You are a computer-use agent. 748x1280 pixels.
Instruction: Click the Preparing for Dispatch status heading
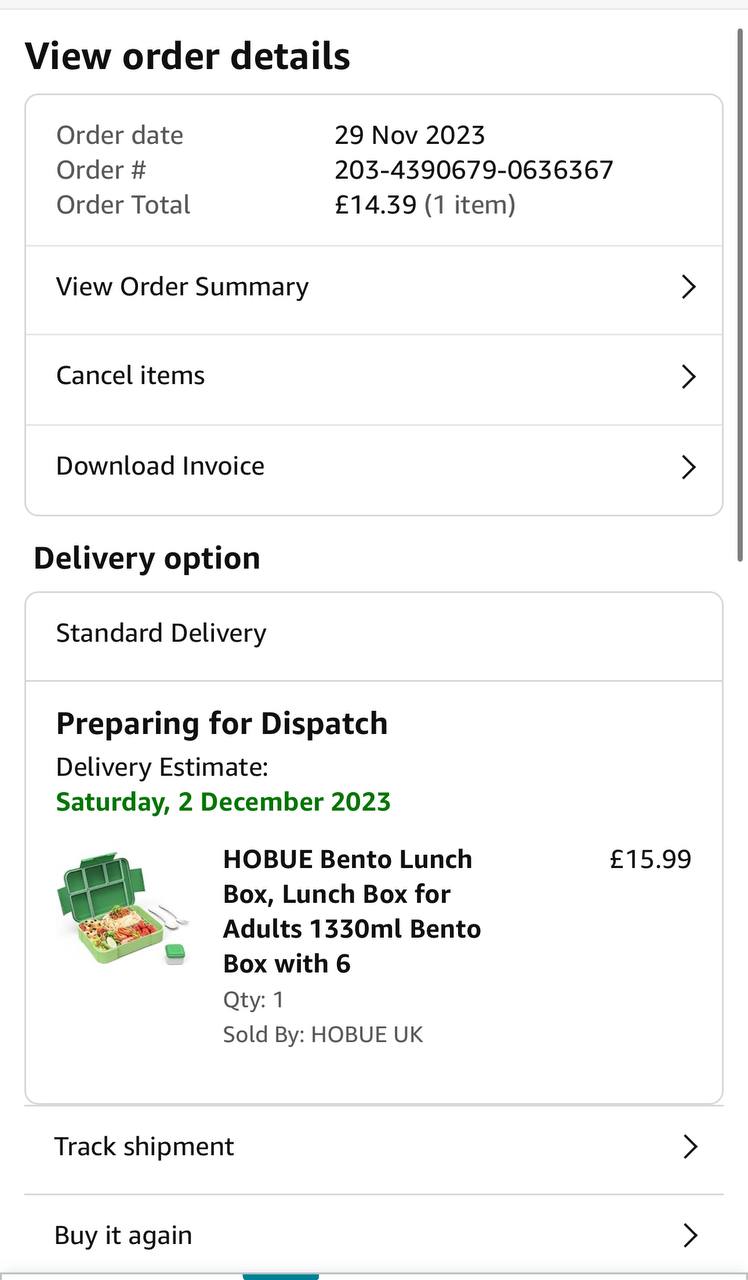pos(221,723)
